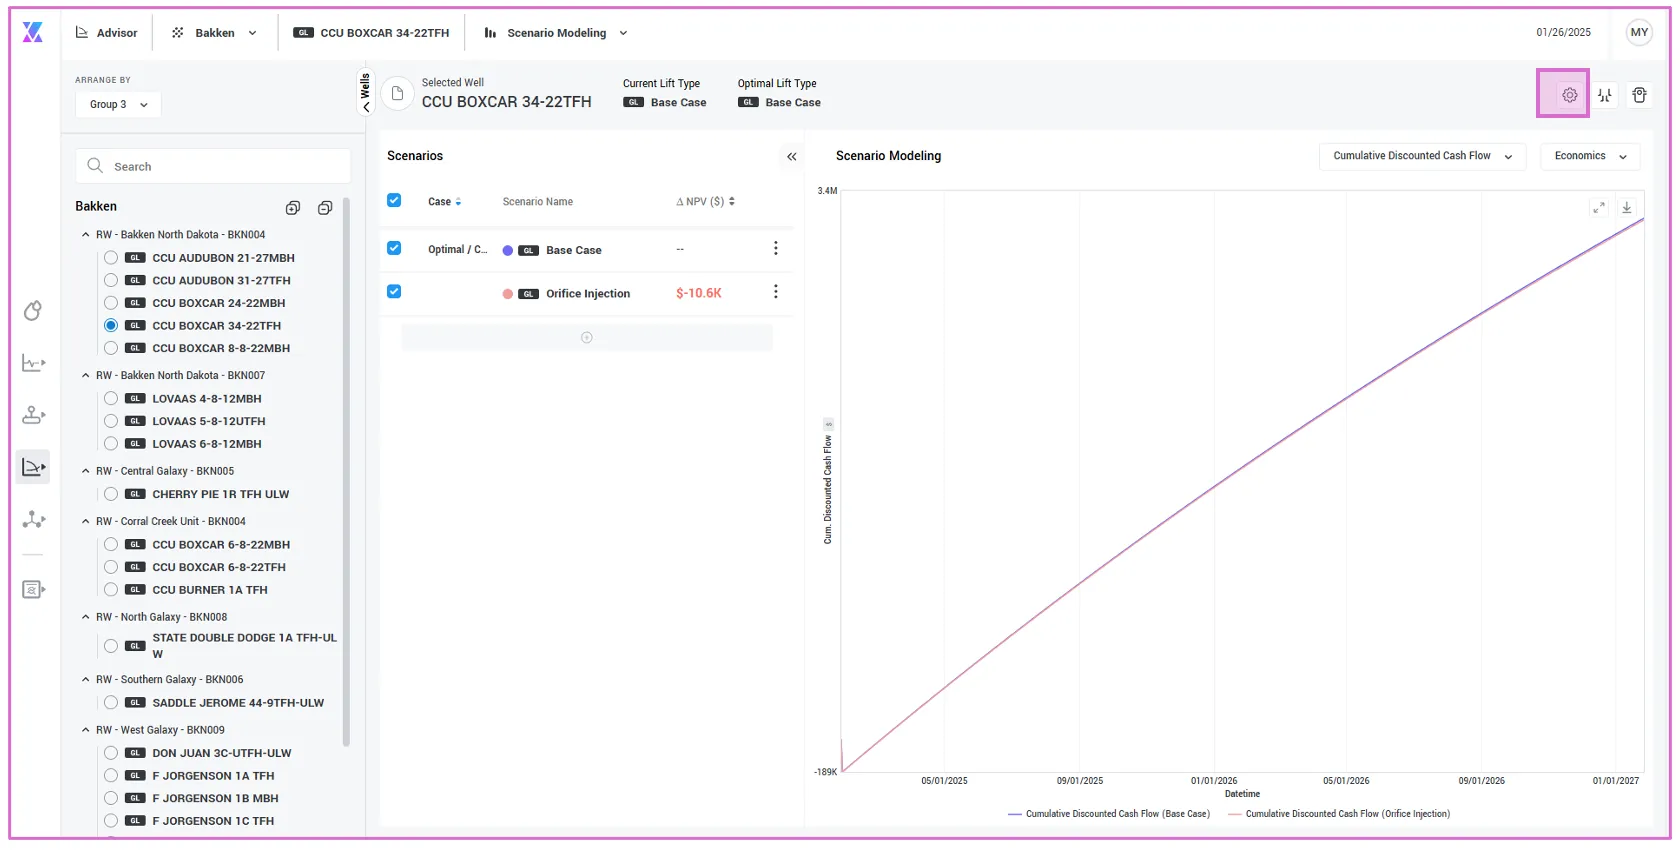Open the Cumulative Discounted Cash Flow dropdown

click(1422, 156)
